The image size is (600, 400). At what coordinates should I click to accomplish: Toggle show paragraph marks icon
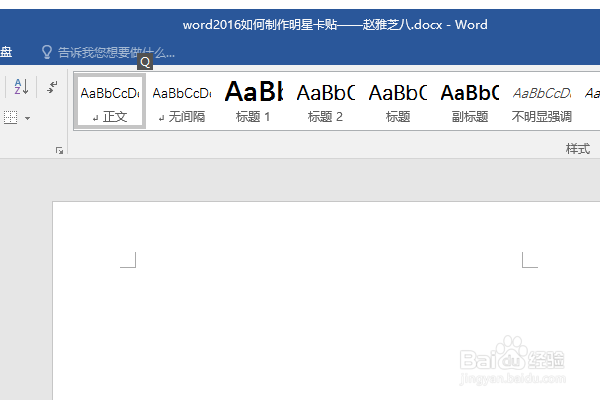point(52,87)
